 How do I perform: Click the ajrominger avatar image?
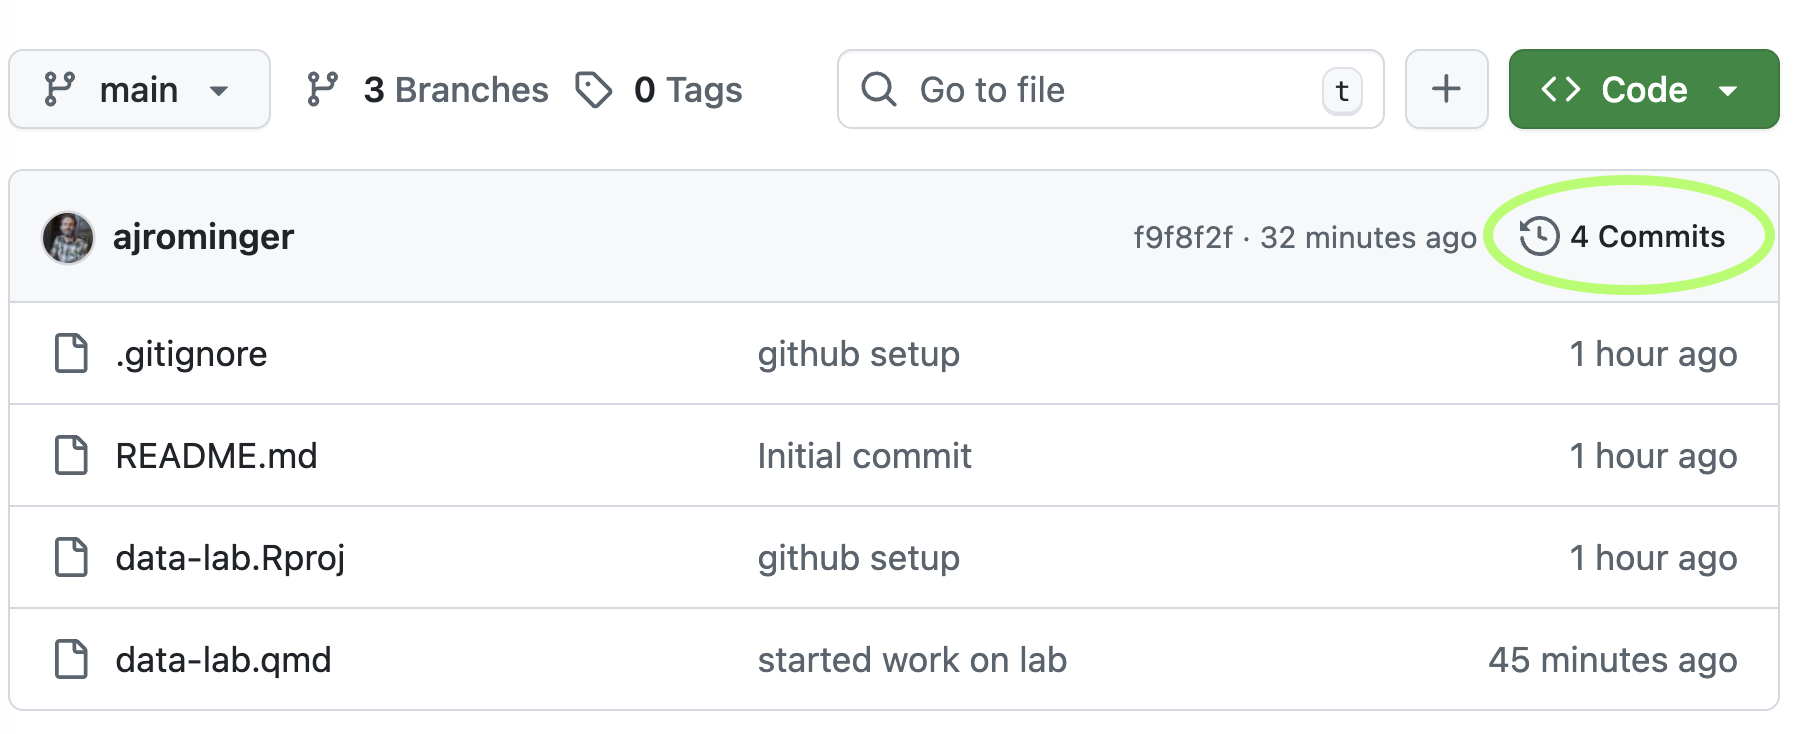pos(68,238)
